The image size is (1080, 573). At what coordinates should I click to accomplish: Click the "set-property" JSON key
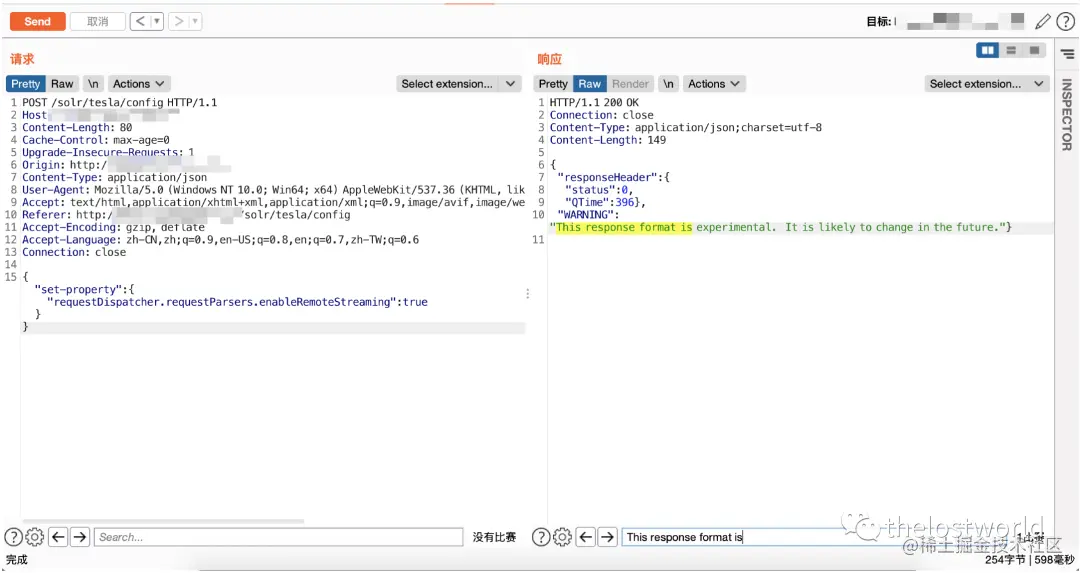click(x=81, y=290)
